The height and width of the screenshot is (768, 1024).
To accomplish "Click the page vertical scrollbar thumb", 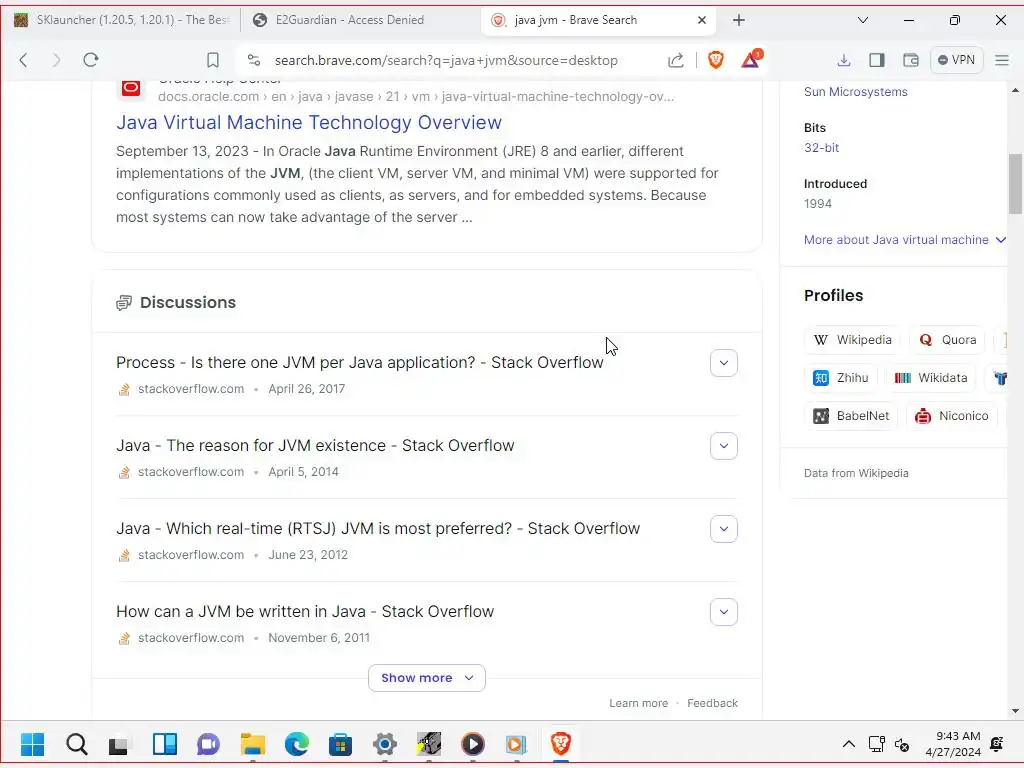I will point(1015,184).
